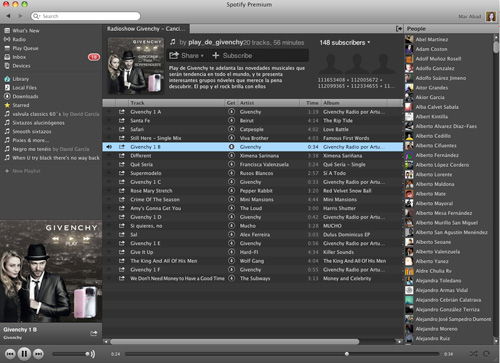Click the volume speaker icon
The width and height of the screenshot is (500, 363).
click(x=93, y=354)
